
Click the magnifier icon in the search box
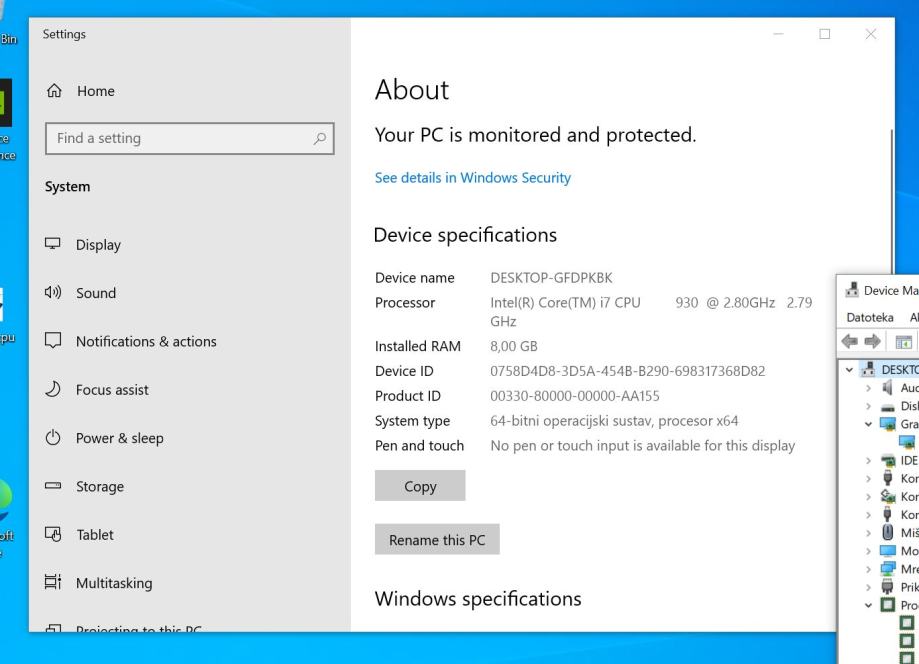click(x=318, y=139)
